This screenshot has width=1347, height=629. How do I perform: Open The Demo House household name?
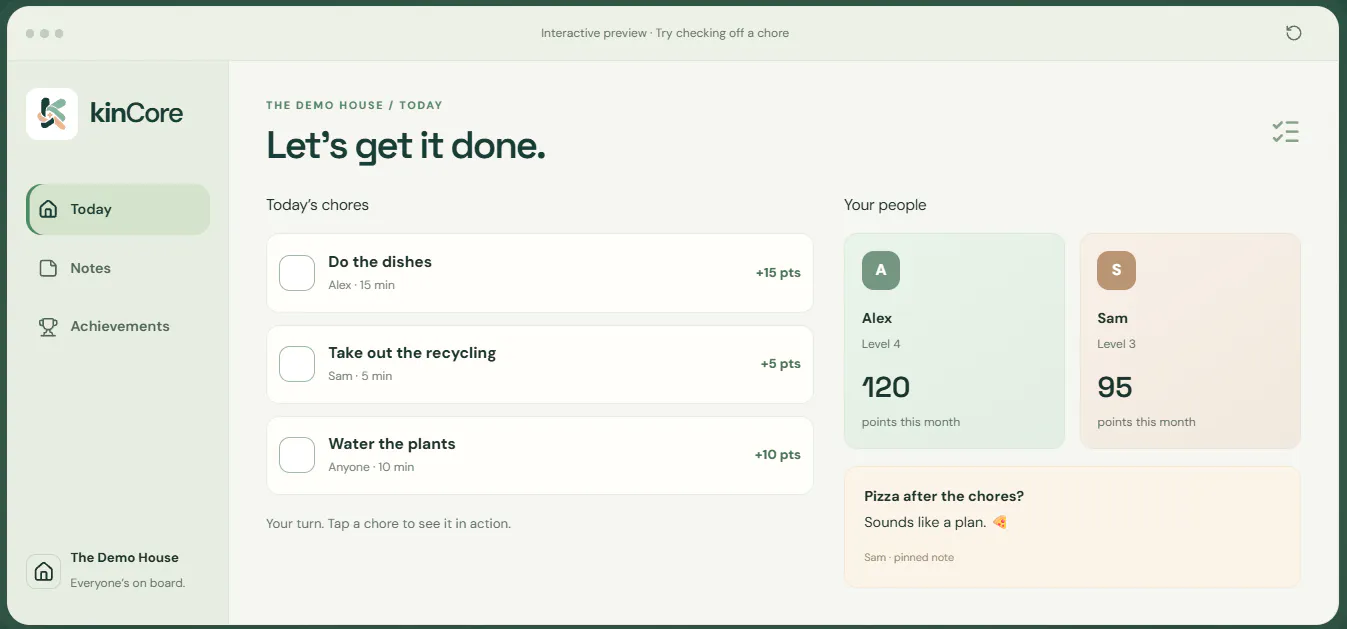click(x=125, y=558)
